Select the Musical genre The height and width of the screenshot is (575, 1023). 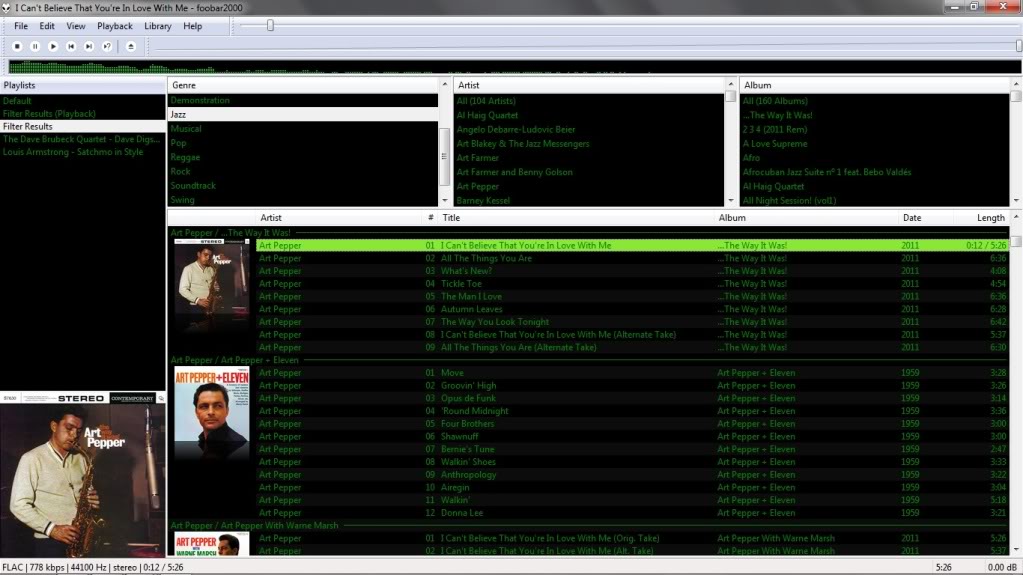coord(303,129)
